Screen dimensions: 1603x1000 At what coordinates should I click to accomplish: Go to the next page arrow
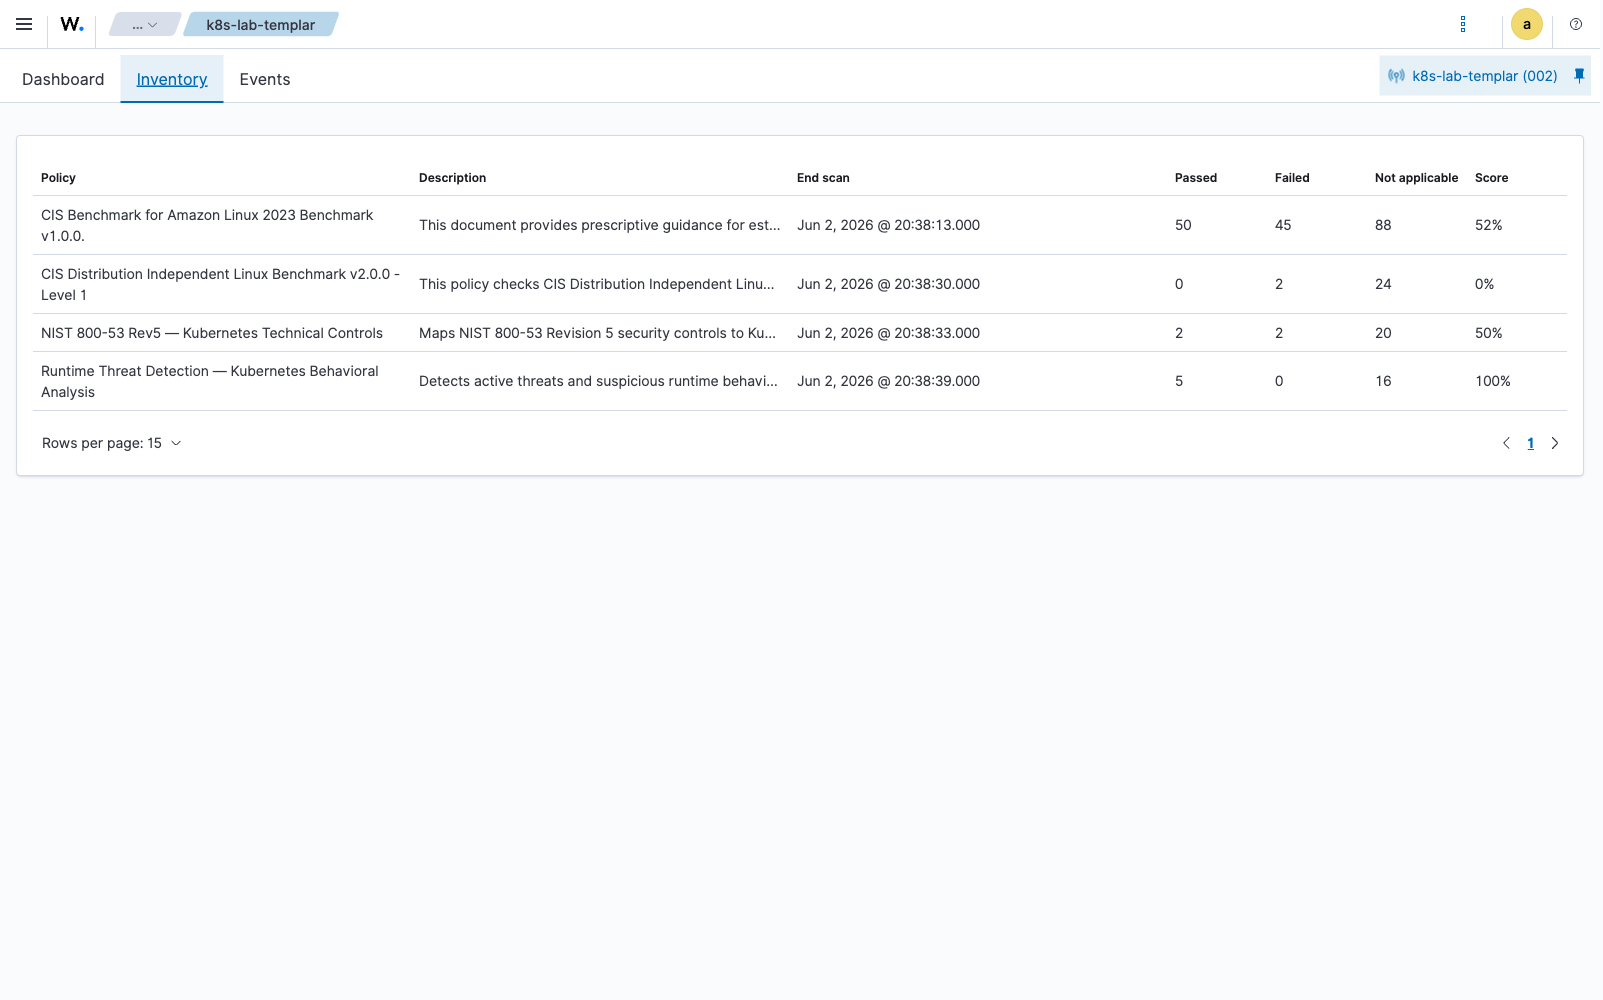(1555, 443)
